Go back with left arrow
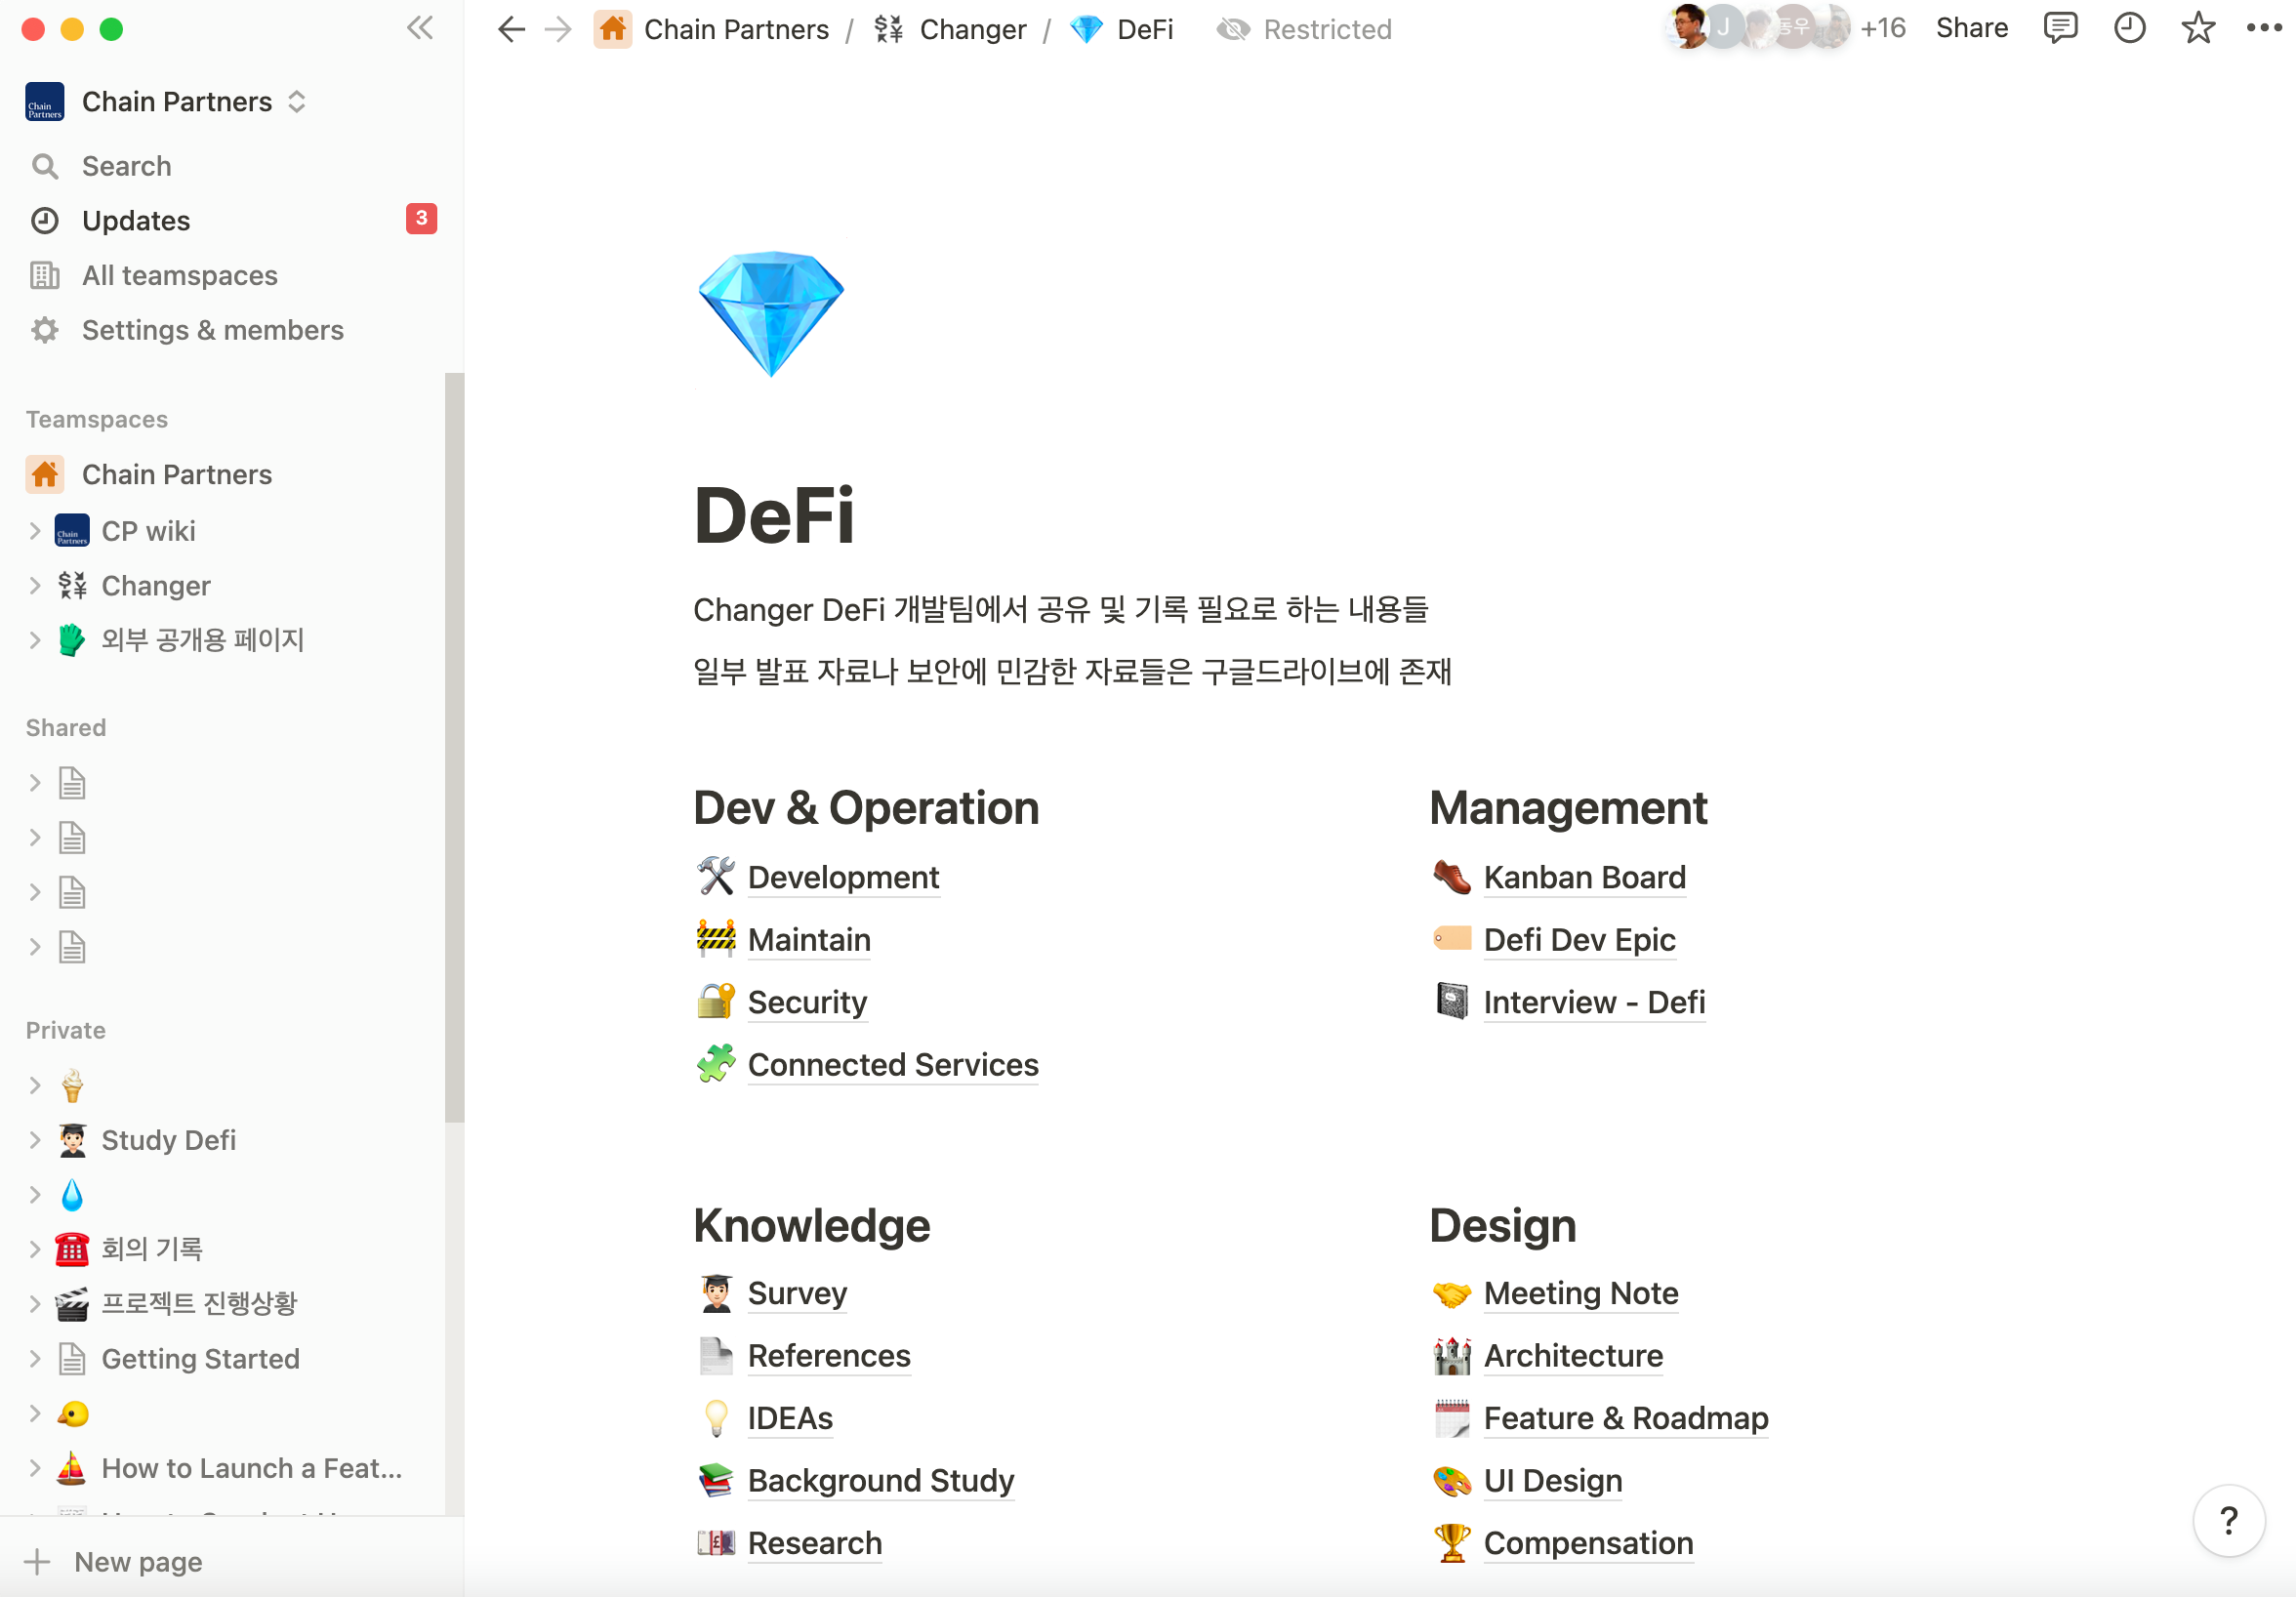Image resolution: width=2296 pixels, height=1597 pixels. pos(511,29)
